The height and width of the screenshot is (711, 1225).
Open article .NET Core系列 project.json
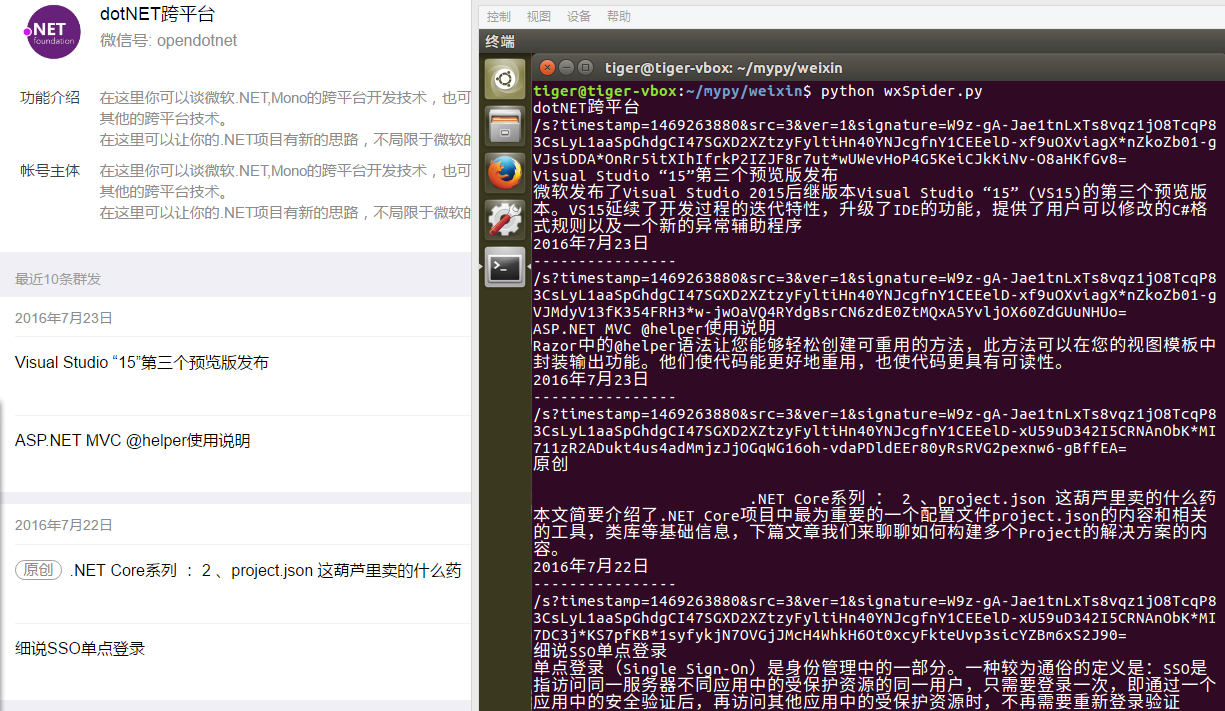(265, 570)
